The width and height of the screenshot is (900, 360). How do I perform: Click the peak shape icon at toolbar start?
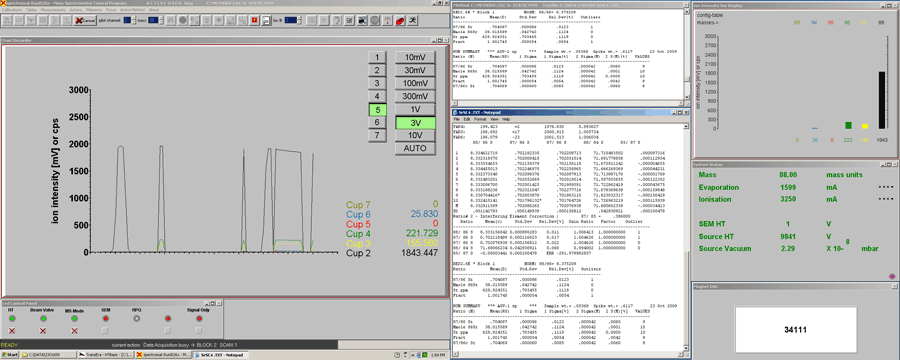7,20
